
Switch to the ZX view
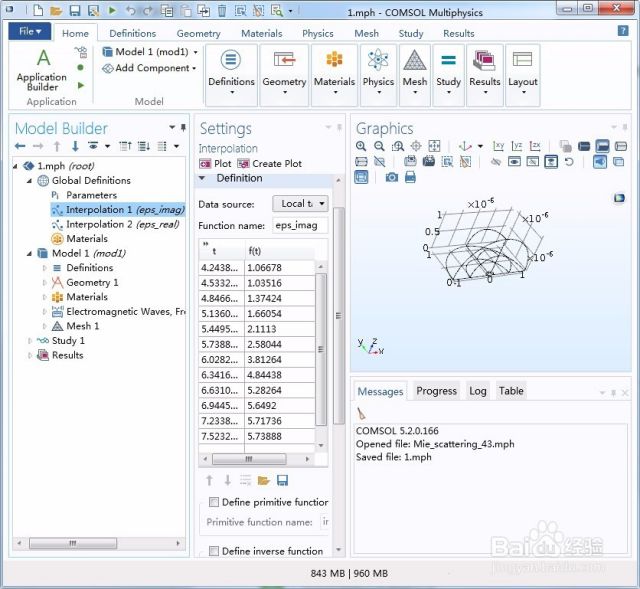[535, 146]
